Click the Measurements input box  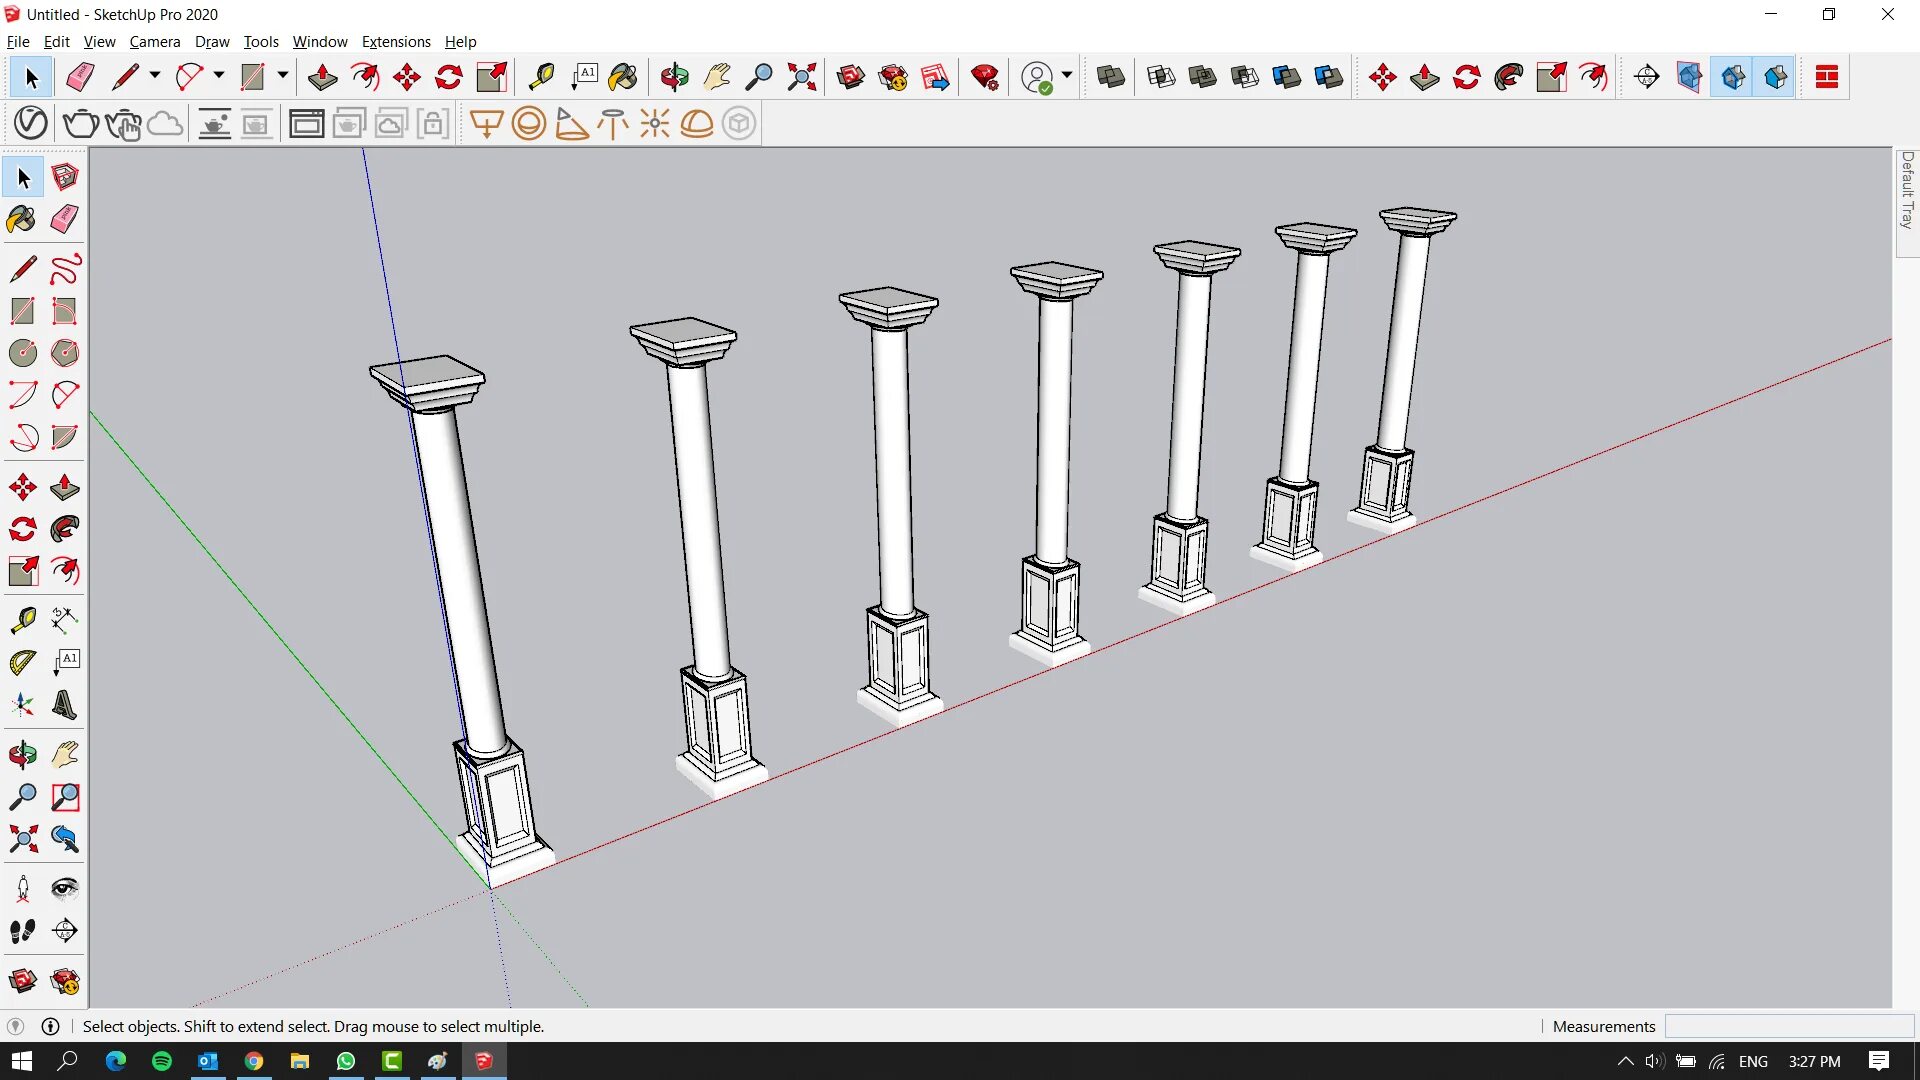1788,1026
